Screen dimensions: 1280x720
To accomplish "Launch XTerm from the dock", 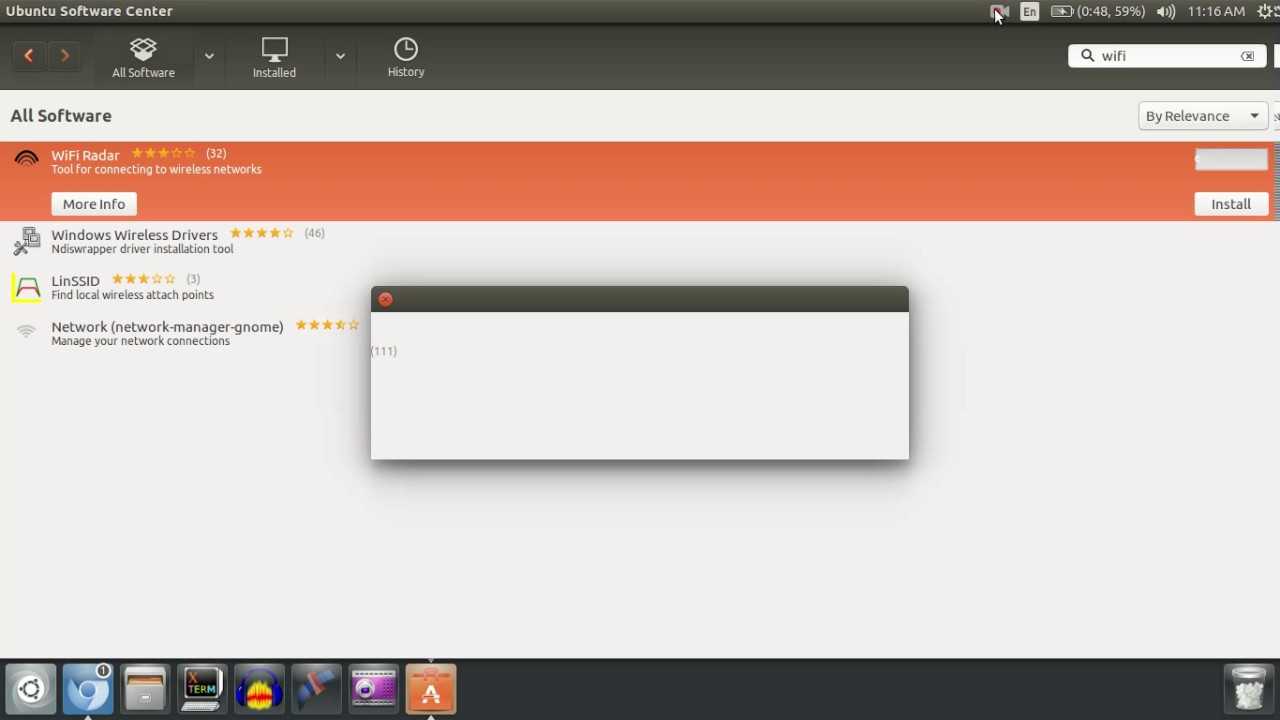I will click(x=202, y=689).
